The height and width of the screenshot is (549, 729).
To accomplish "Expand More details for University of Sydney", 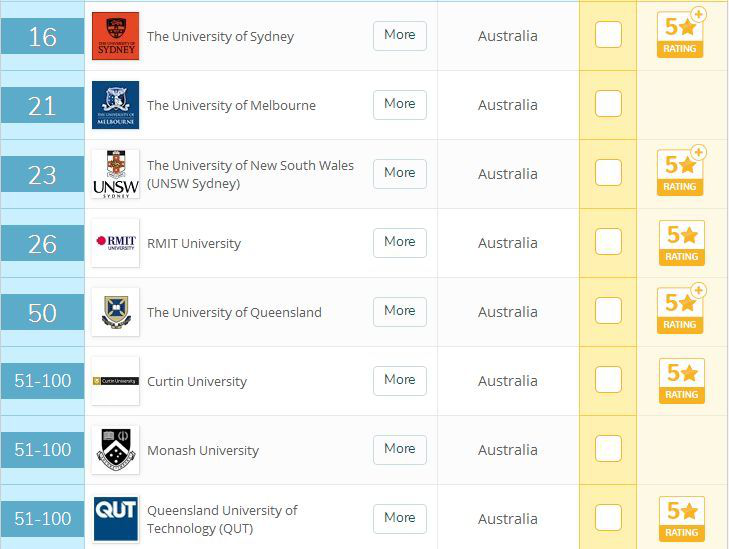I will [x=399, y=35].
